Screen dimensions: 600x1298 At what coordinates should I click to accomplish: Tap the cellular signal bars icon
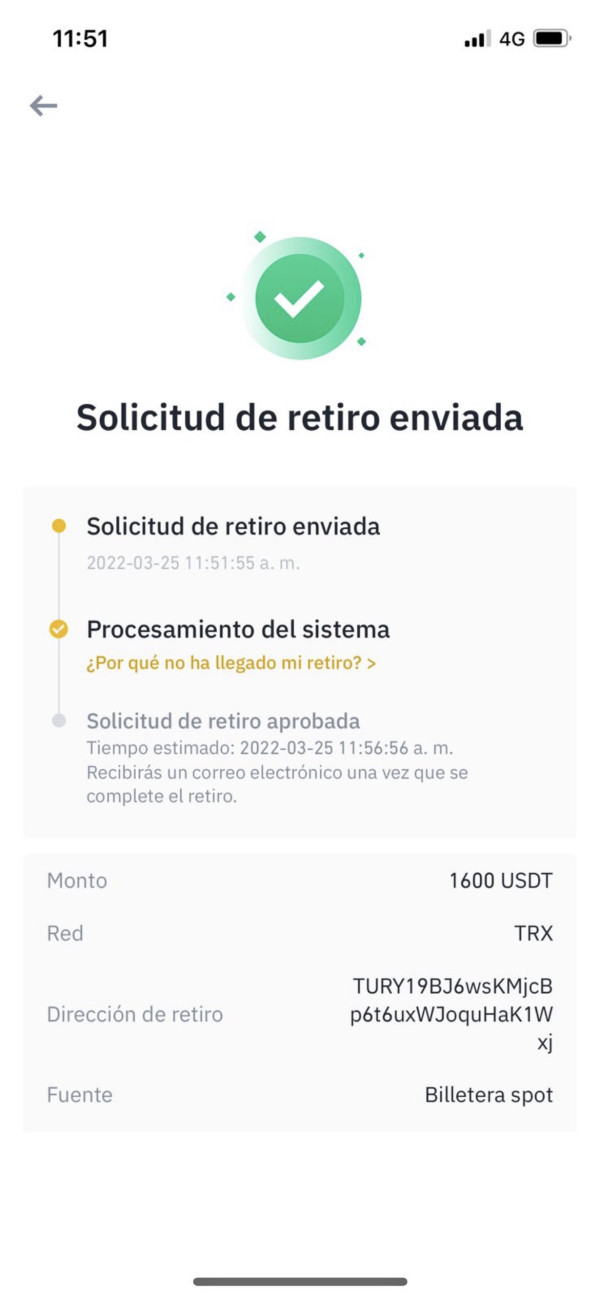pyautogui.click(x=477, y=39)
